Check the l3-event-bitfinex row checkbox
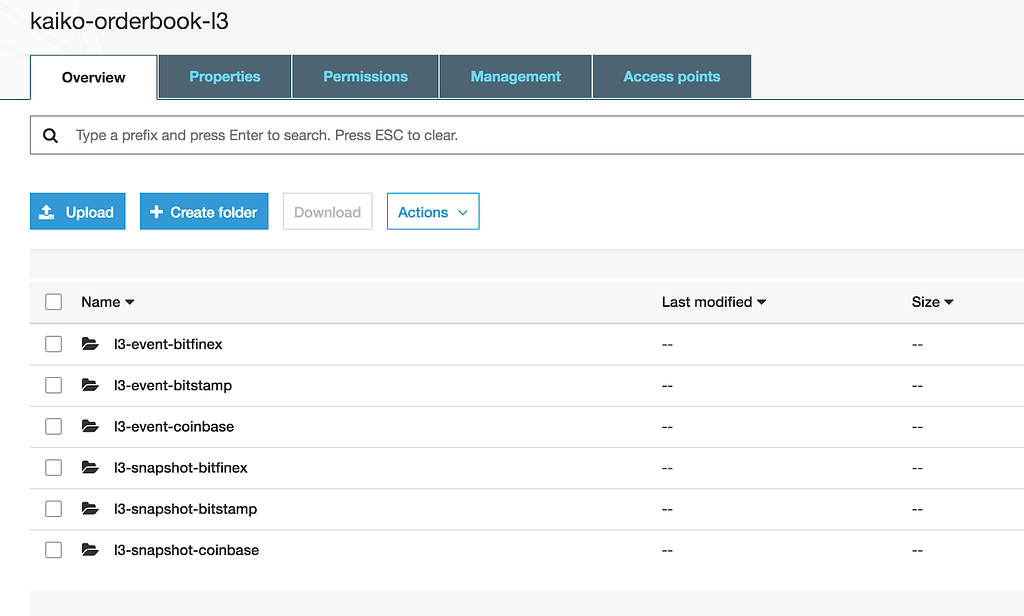Screen dimensions: 1024x616 (54, 344)
